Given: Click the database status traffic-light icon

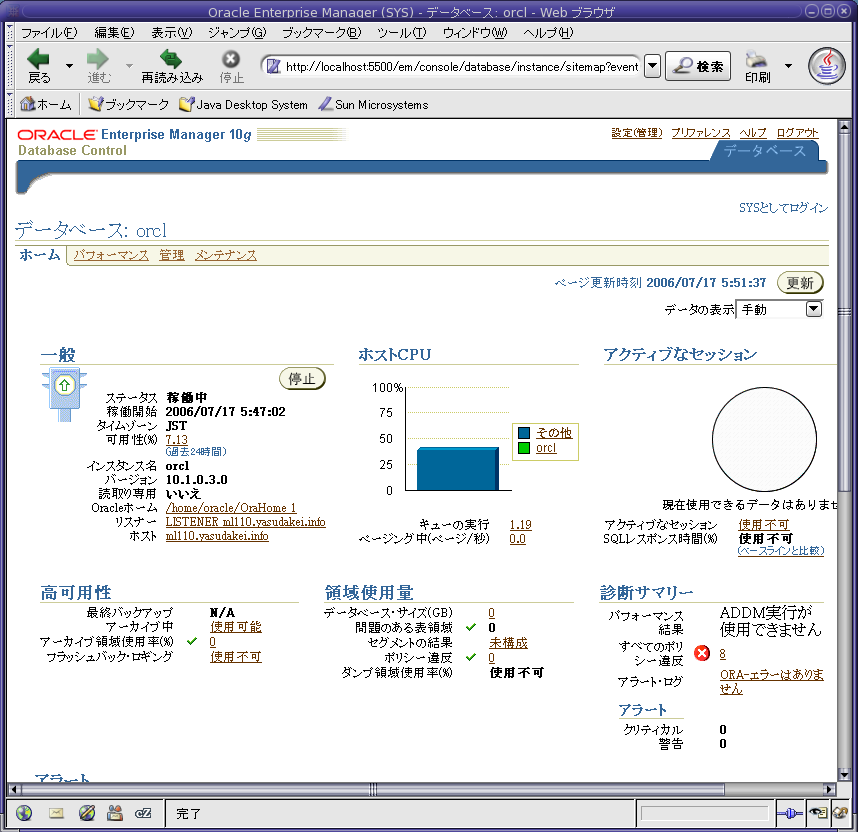Looking at the screenshot, I should [65, 395].
